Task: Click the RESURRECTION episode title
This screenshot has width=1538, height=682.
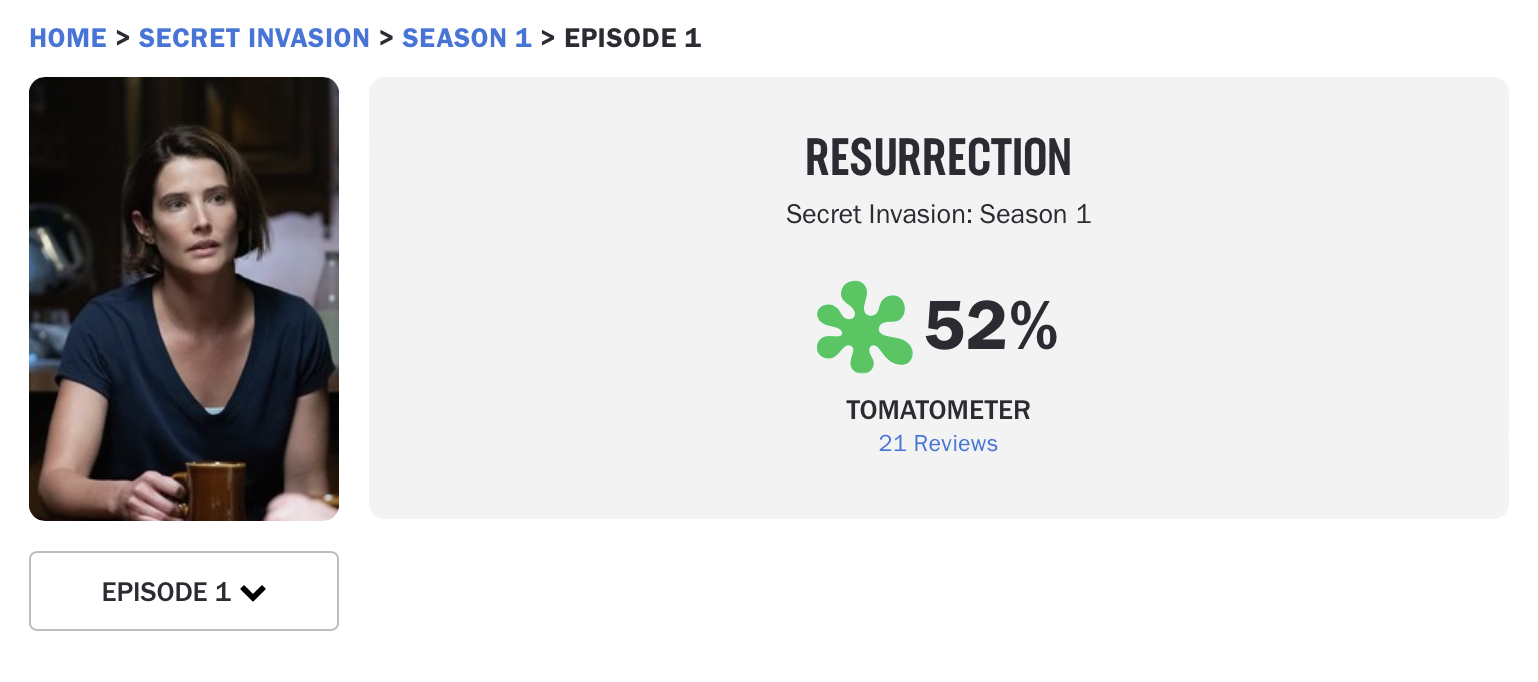Action: point(938,158)
